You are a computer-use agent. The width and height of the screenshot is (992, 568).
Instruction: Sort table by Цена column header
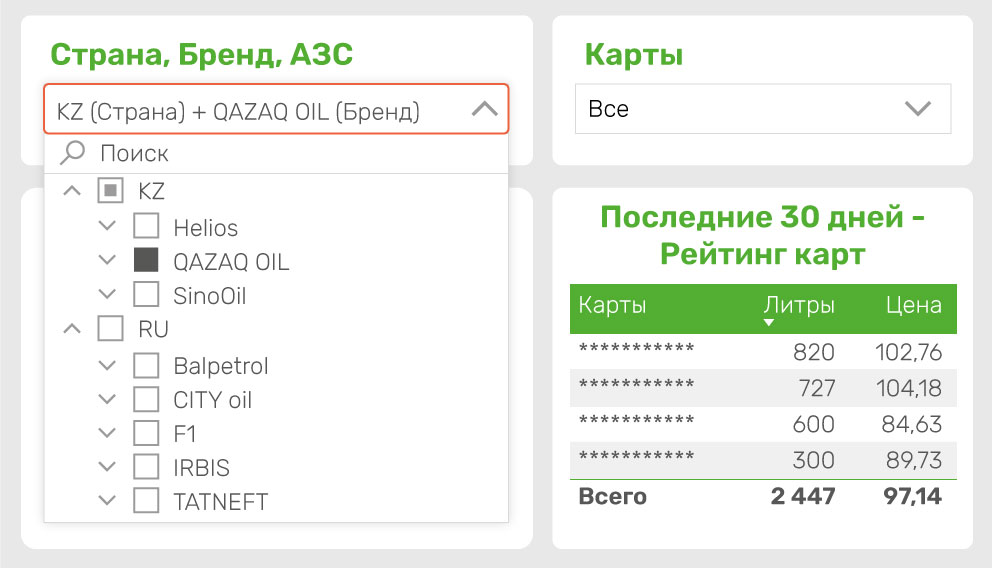pos(913,305)
